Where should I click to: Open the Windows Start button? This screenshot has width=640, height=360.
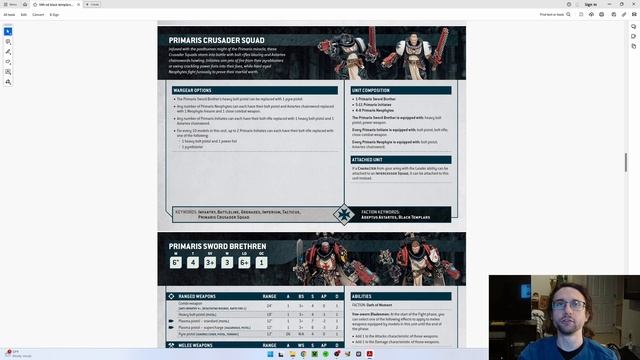coord(270,354)
